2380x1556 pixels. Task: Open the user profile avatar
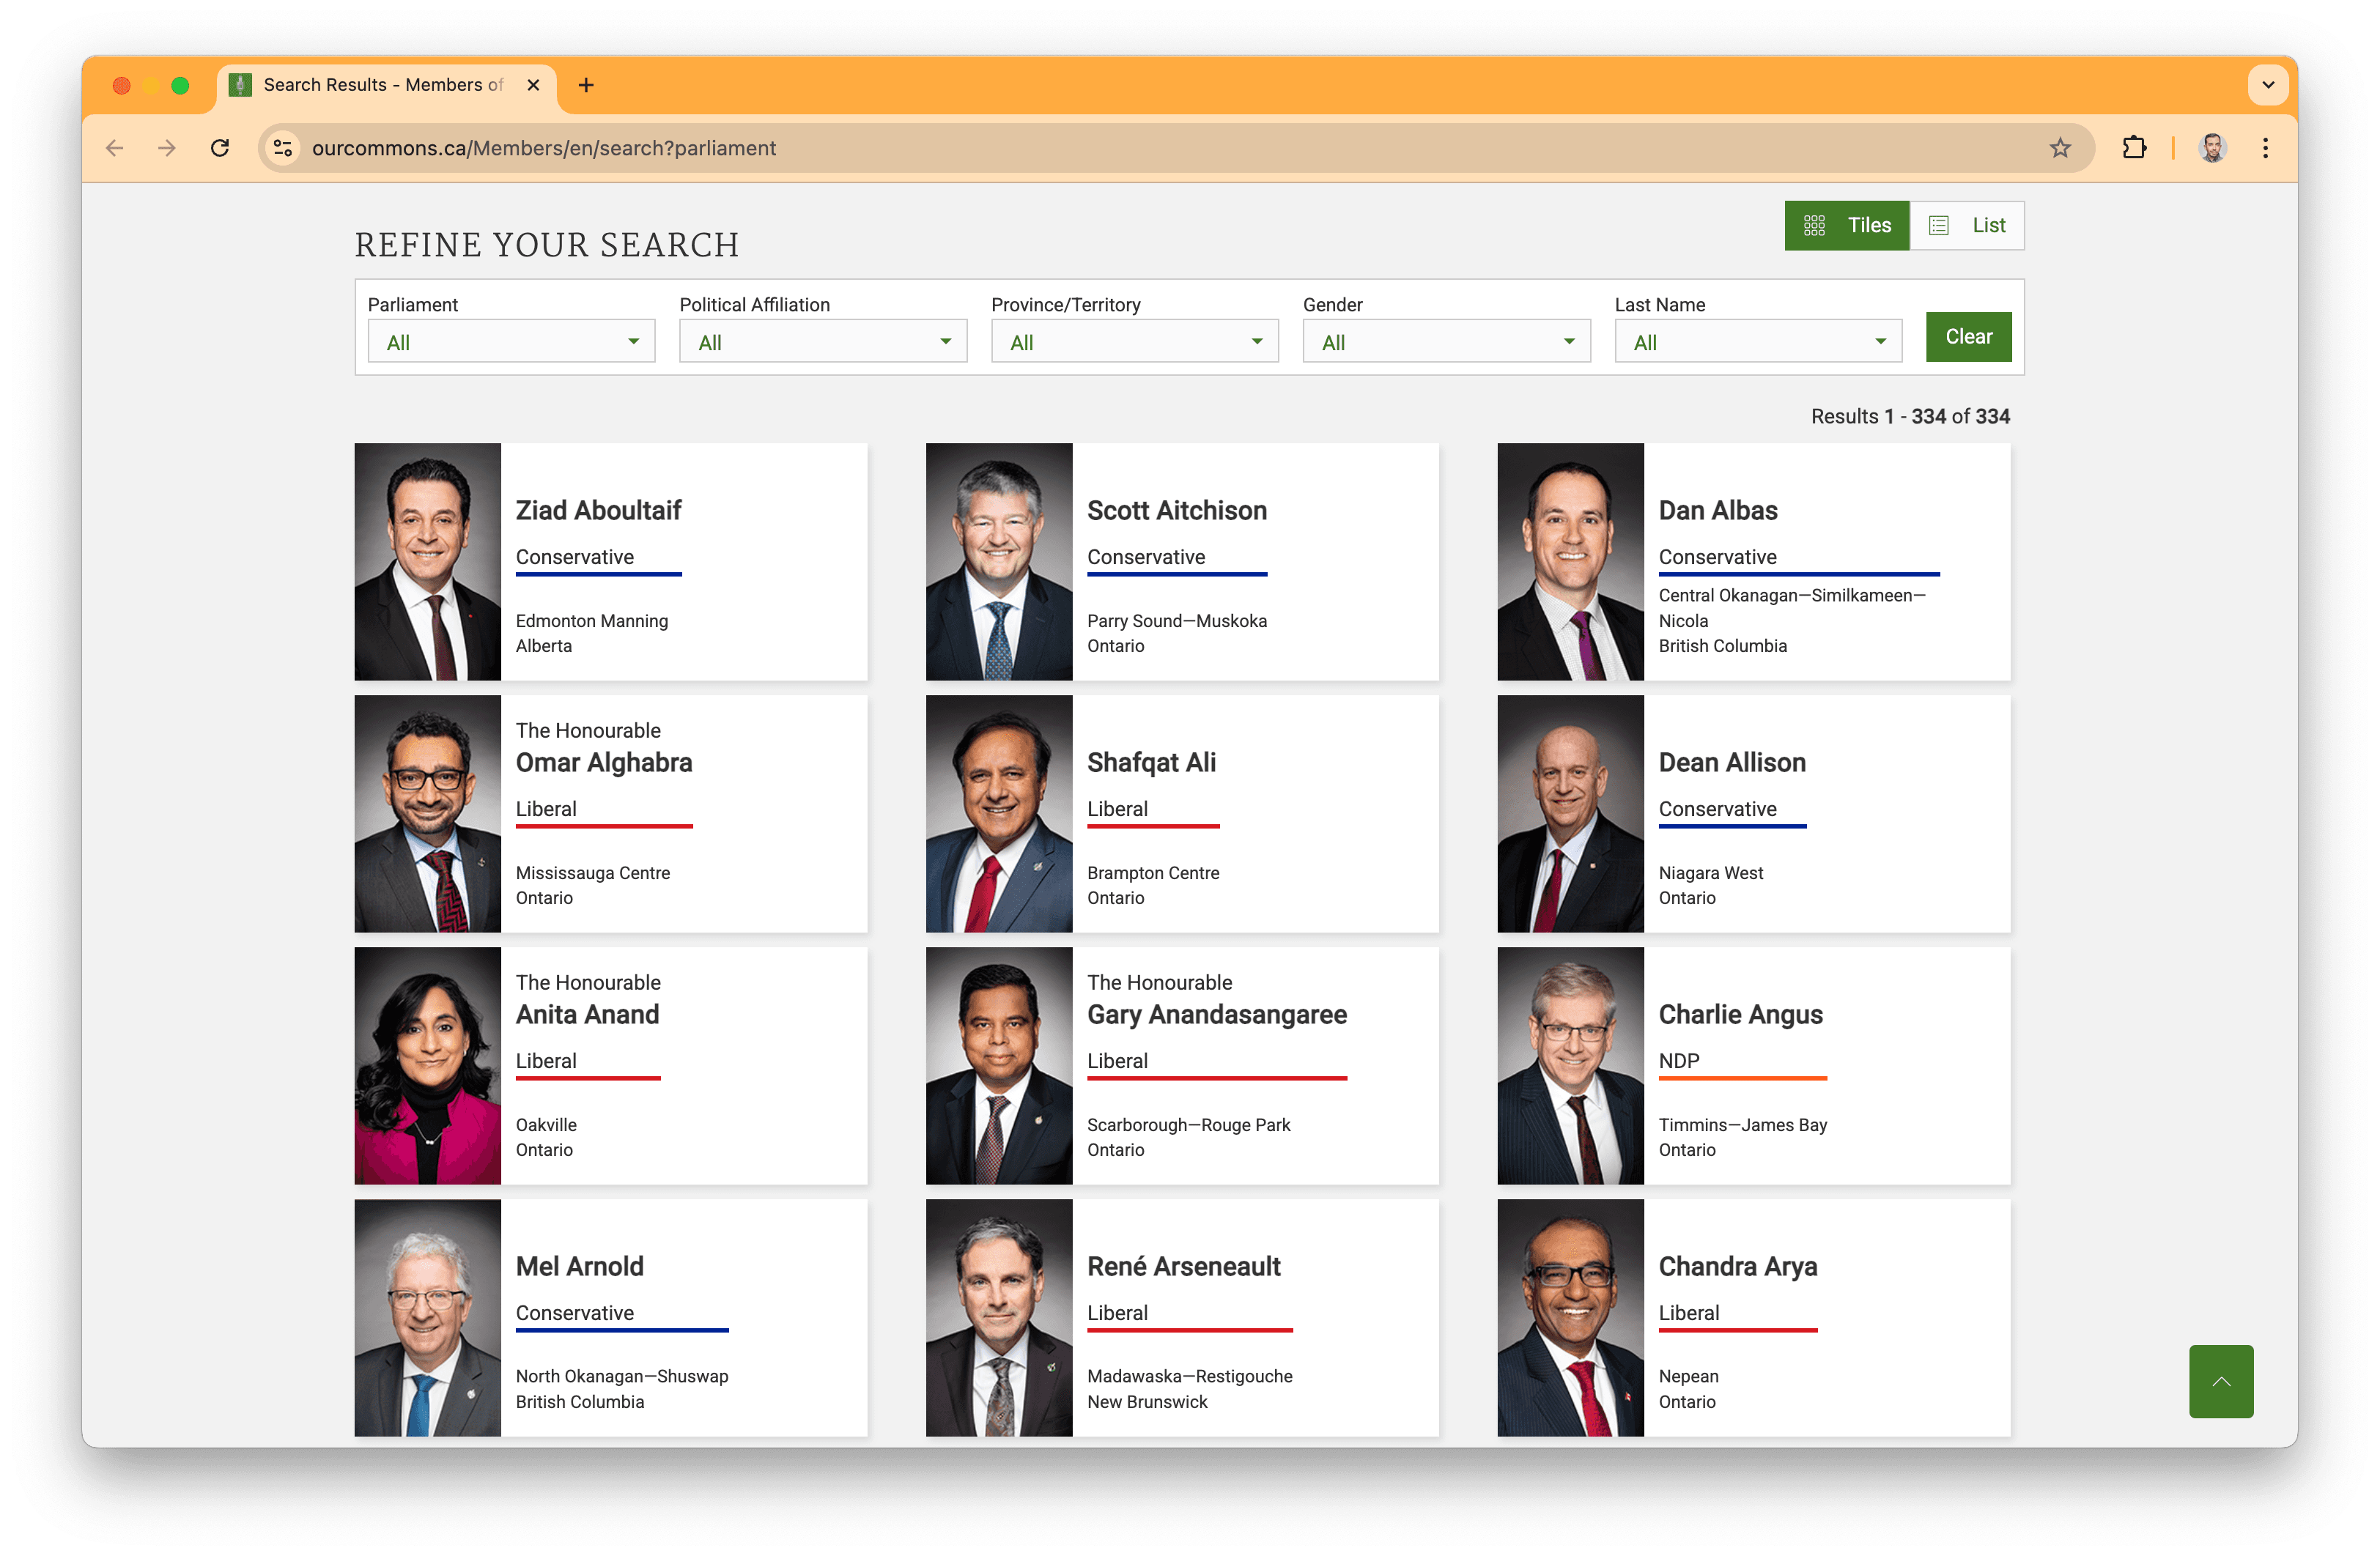(2212, 148)
